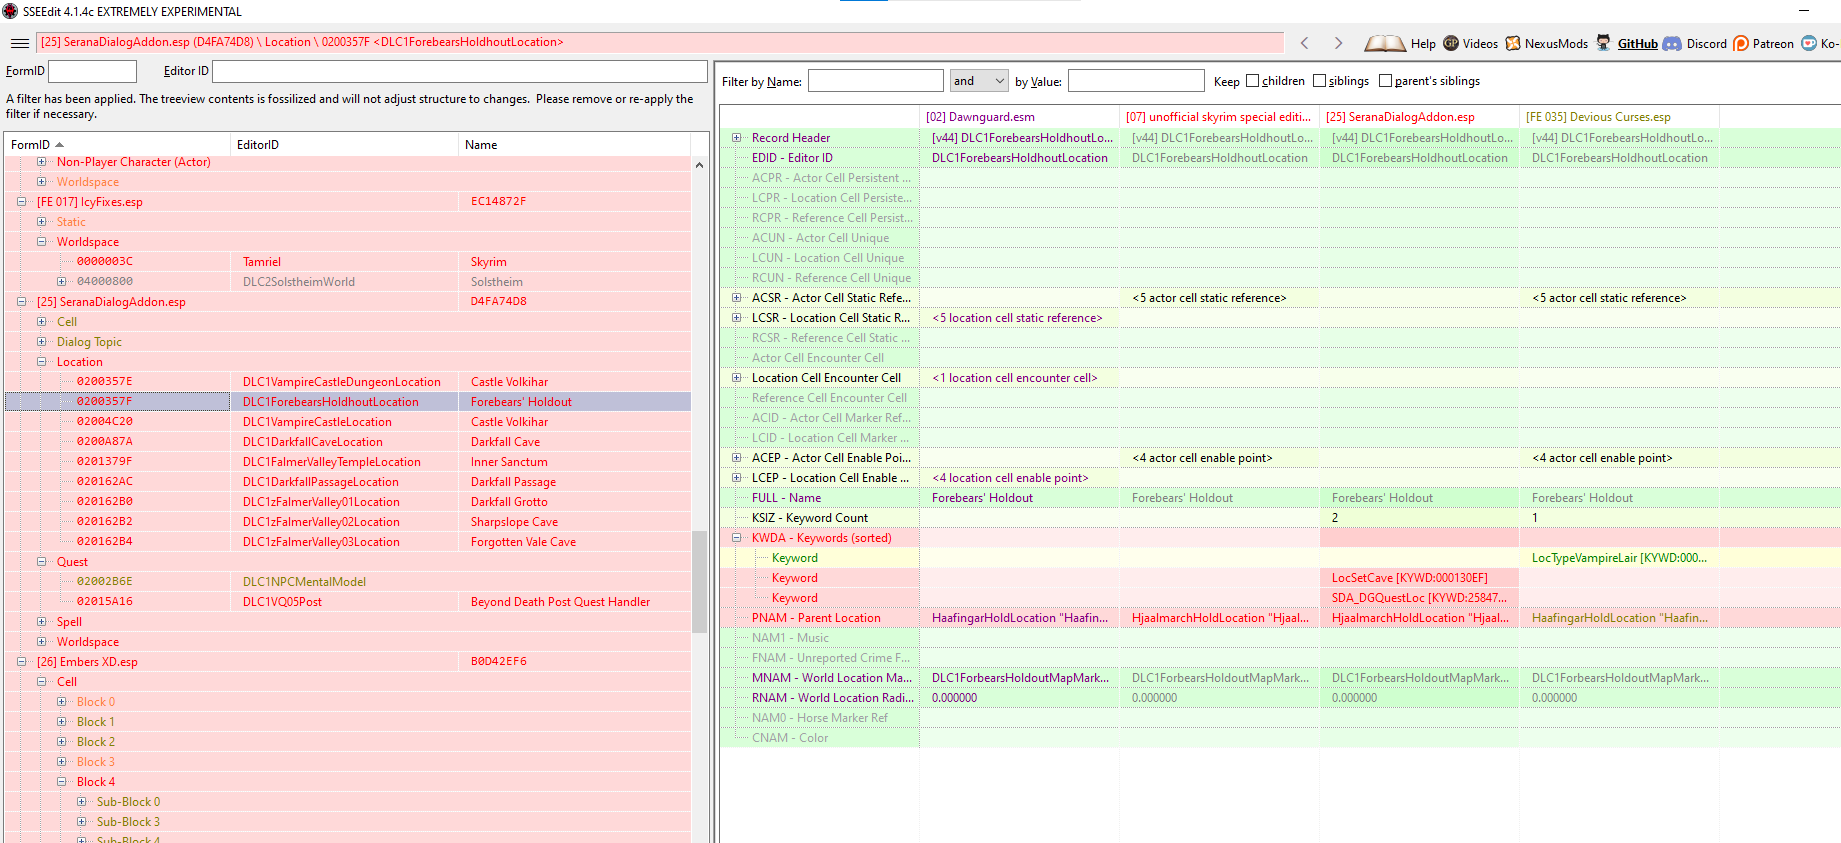This screenshot has width=1841, height=843.
Task: Focus the by Value filter field
Action: pyautogui.click(x=1136, y=81)
